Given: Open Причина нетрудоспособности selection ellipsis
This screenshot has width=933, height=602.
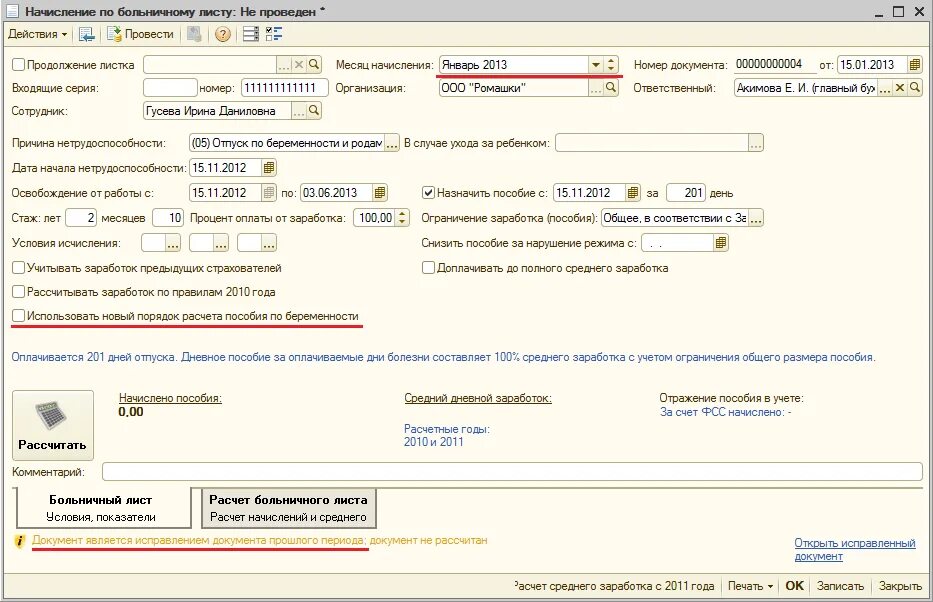Looking at the screenshot, I should coord(392,143).
